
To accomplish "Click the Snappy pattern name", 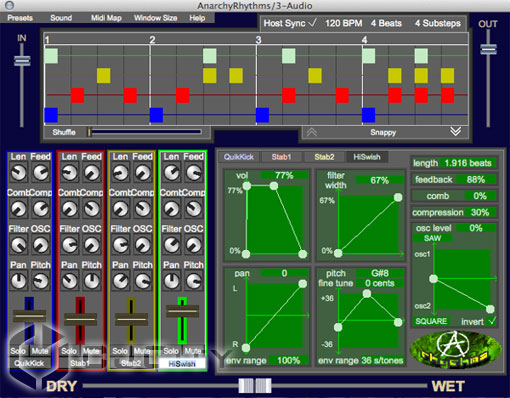I will (383, 132).
